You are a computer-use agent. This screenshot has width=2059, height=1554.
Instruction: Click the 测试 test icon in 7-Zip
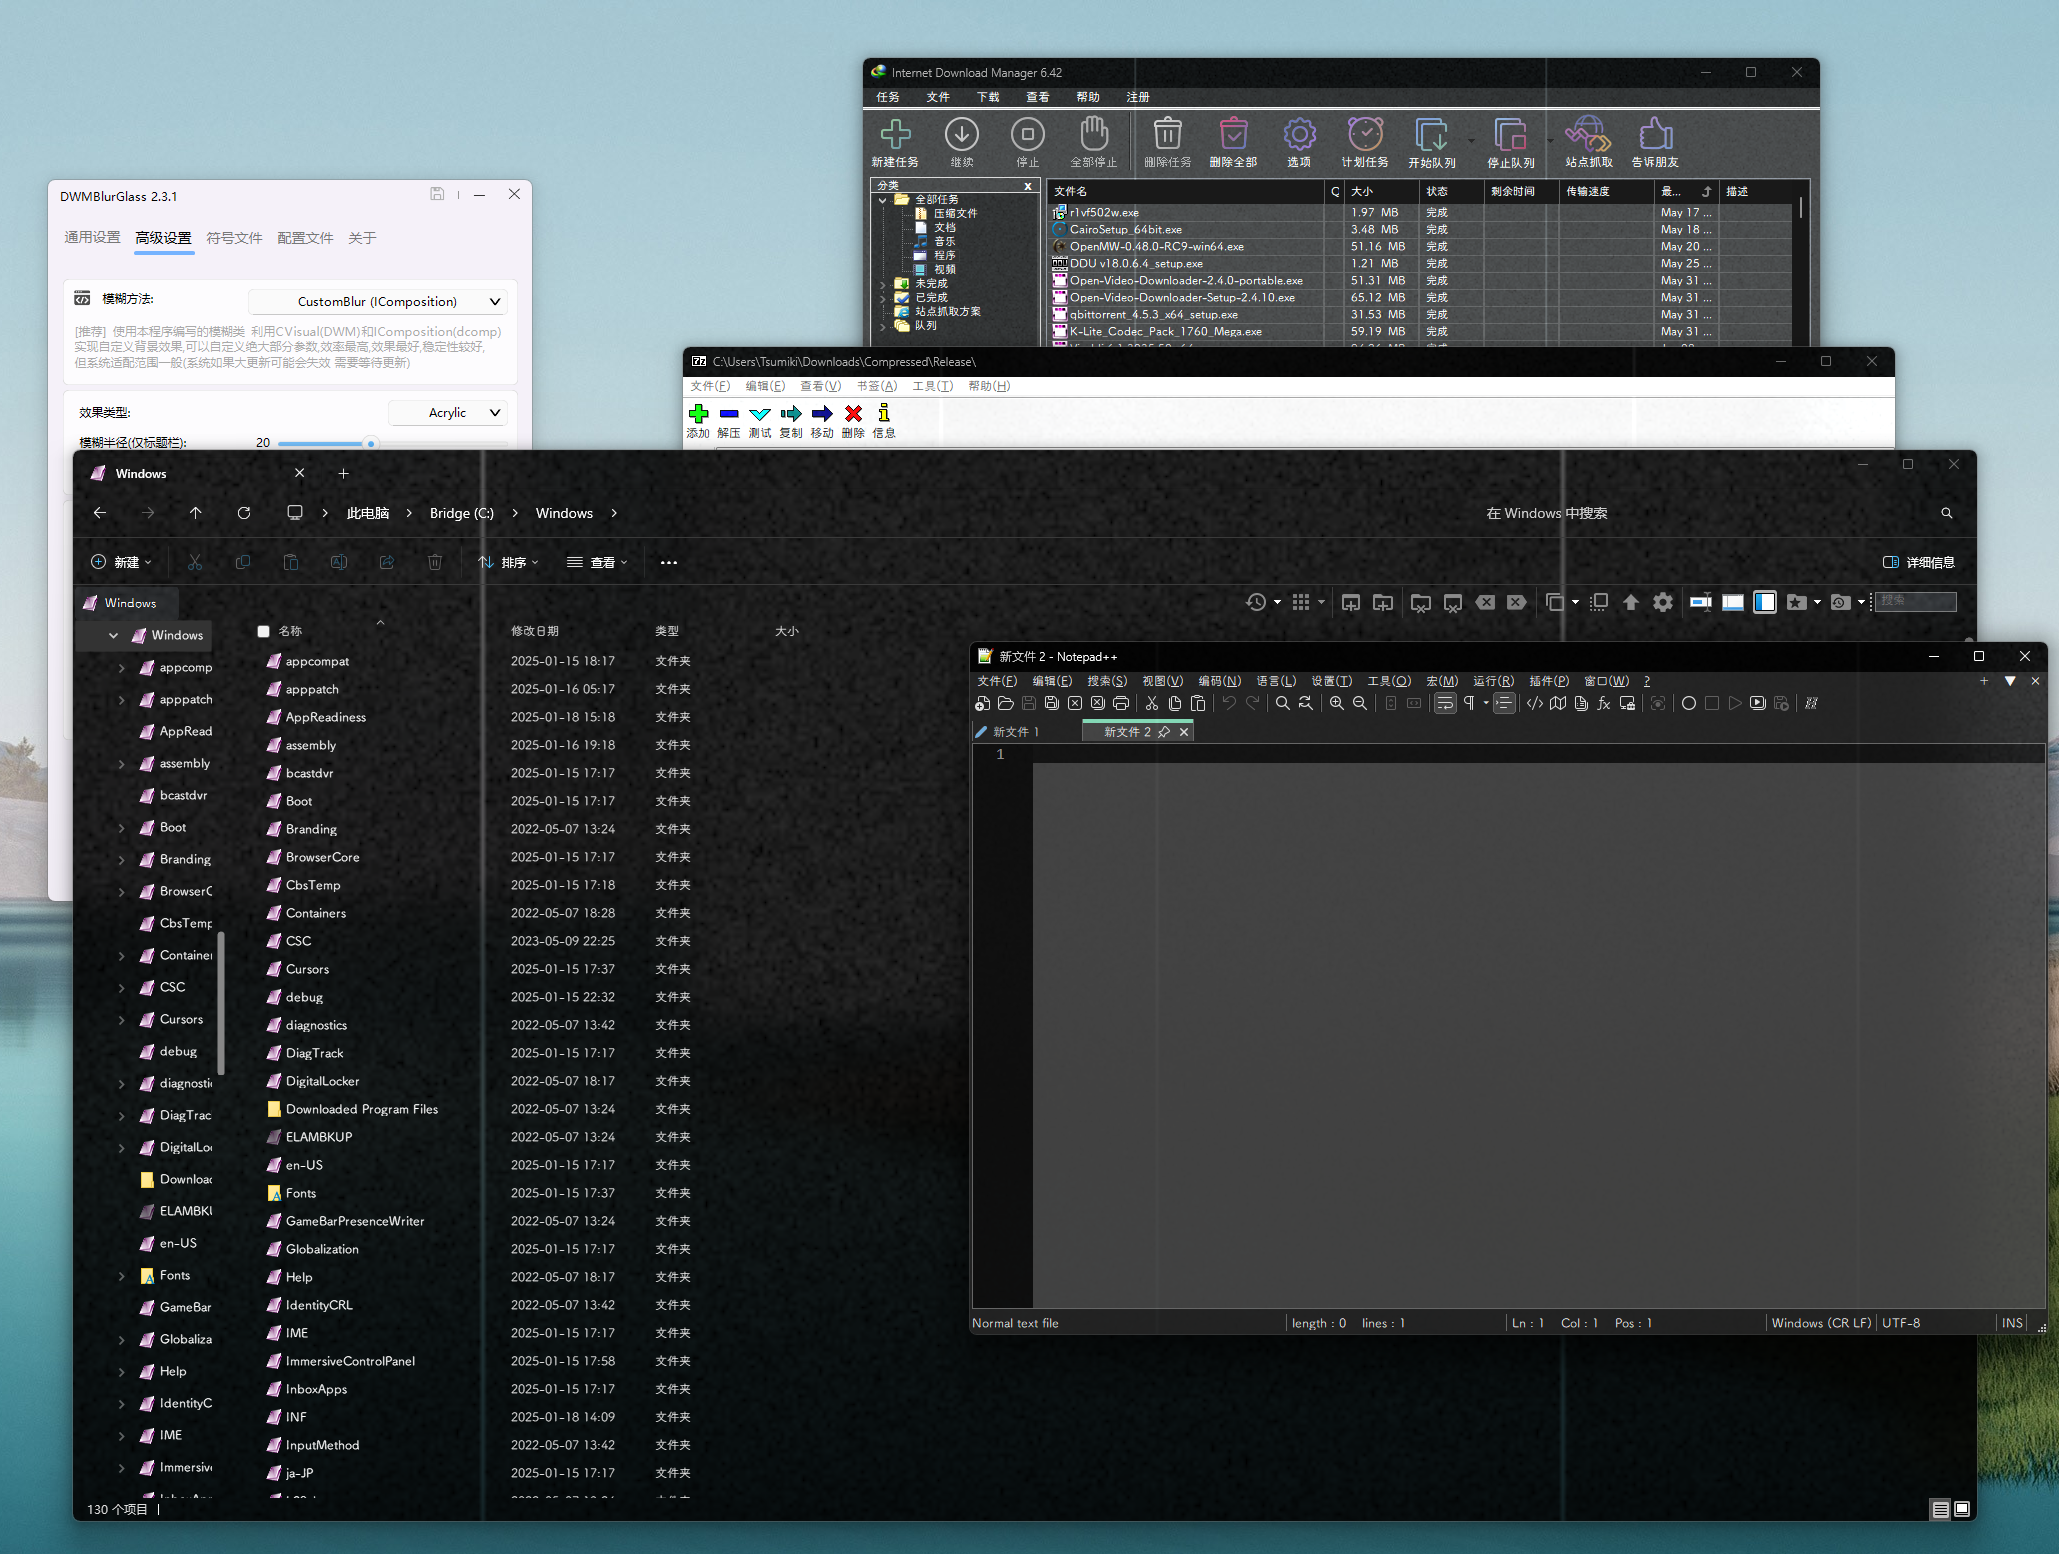coord(760,413)
